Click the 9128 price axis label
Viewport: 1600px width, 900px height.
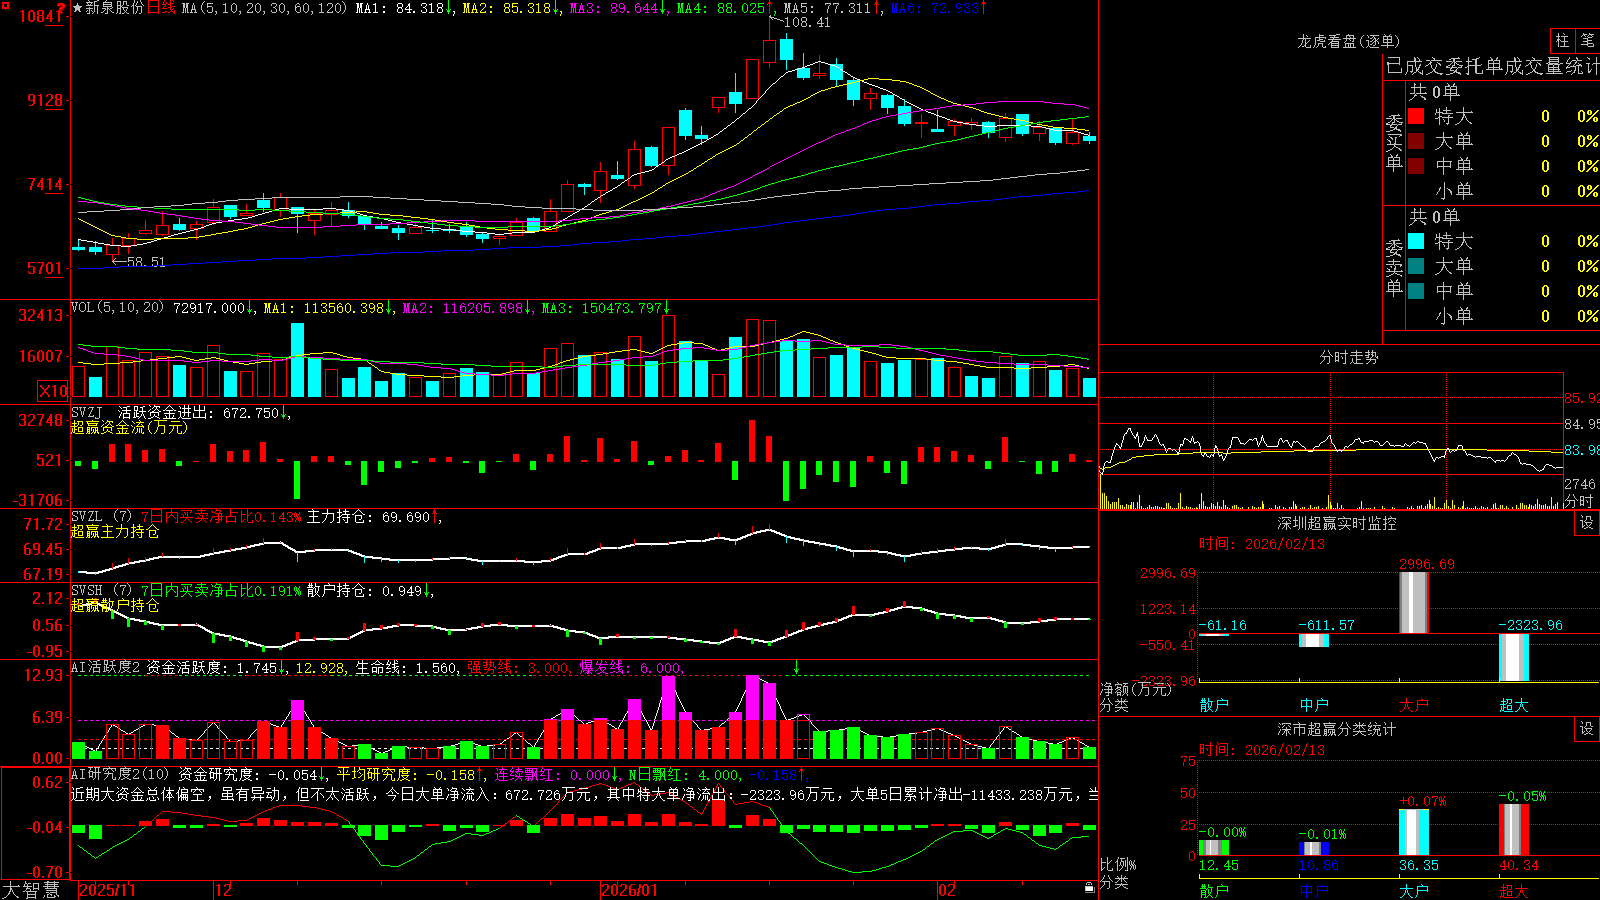[x=44, y=100]
